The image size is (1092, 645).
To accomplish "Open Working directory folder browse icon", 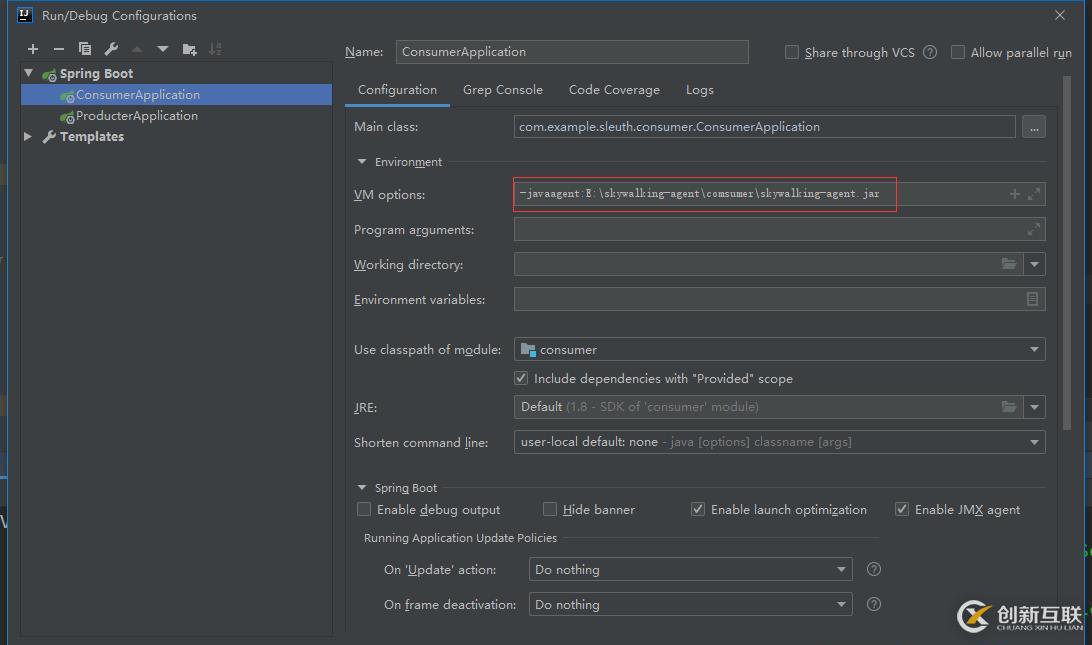I will [1009, 264].
